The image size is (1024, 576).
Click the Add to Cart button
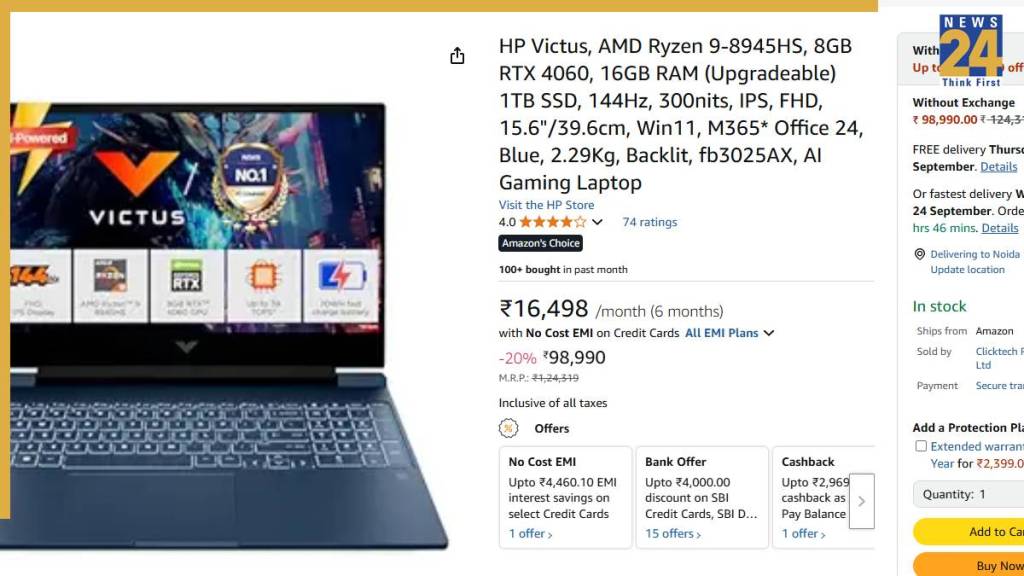click(968, 532)
